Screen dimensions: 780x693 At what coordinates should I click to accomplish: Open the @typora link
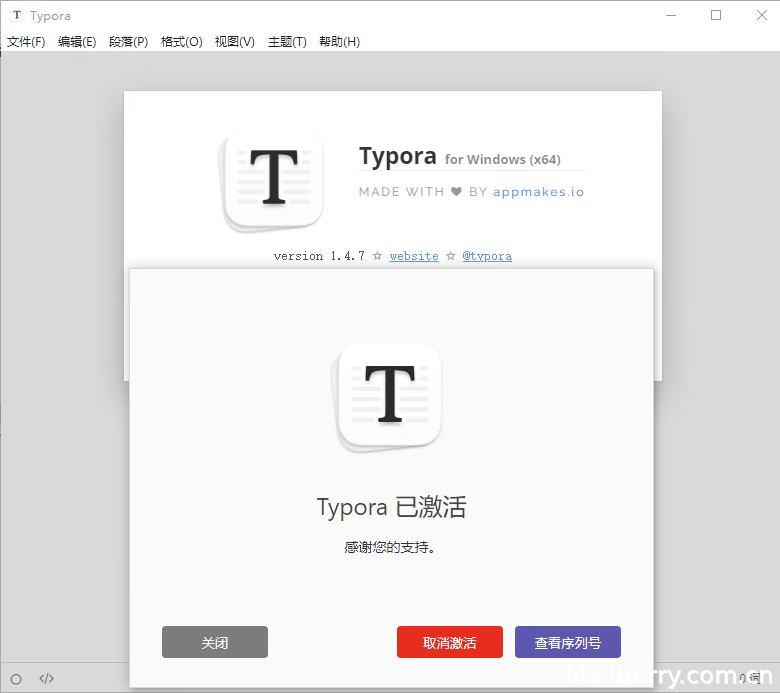click(487, 256)
